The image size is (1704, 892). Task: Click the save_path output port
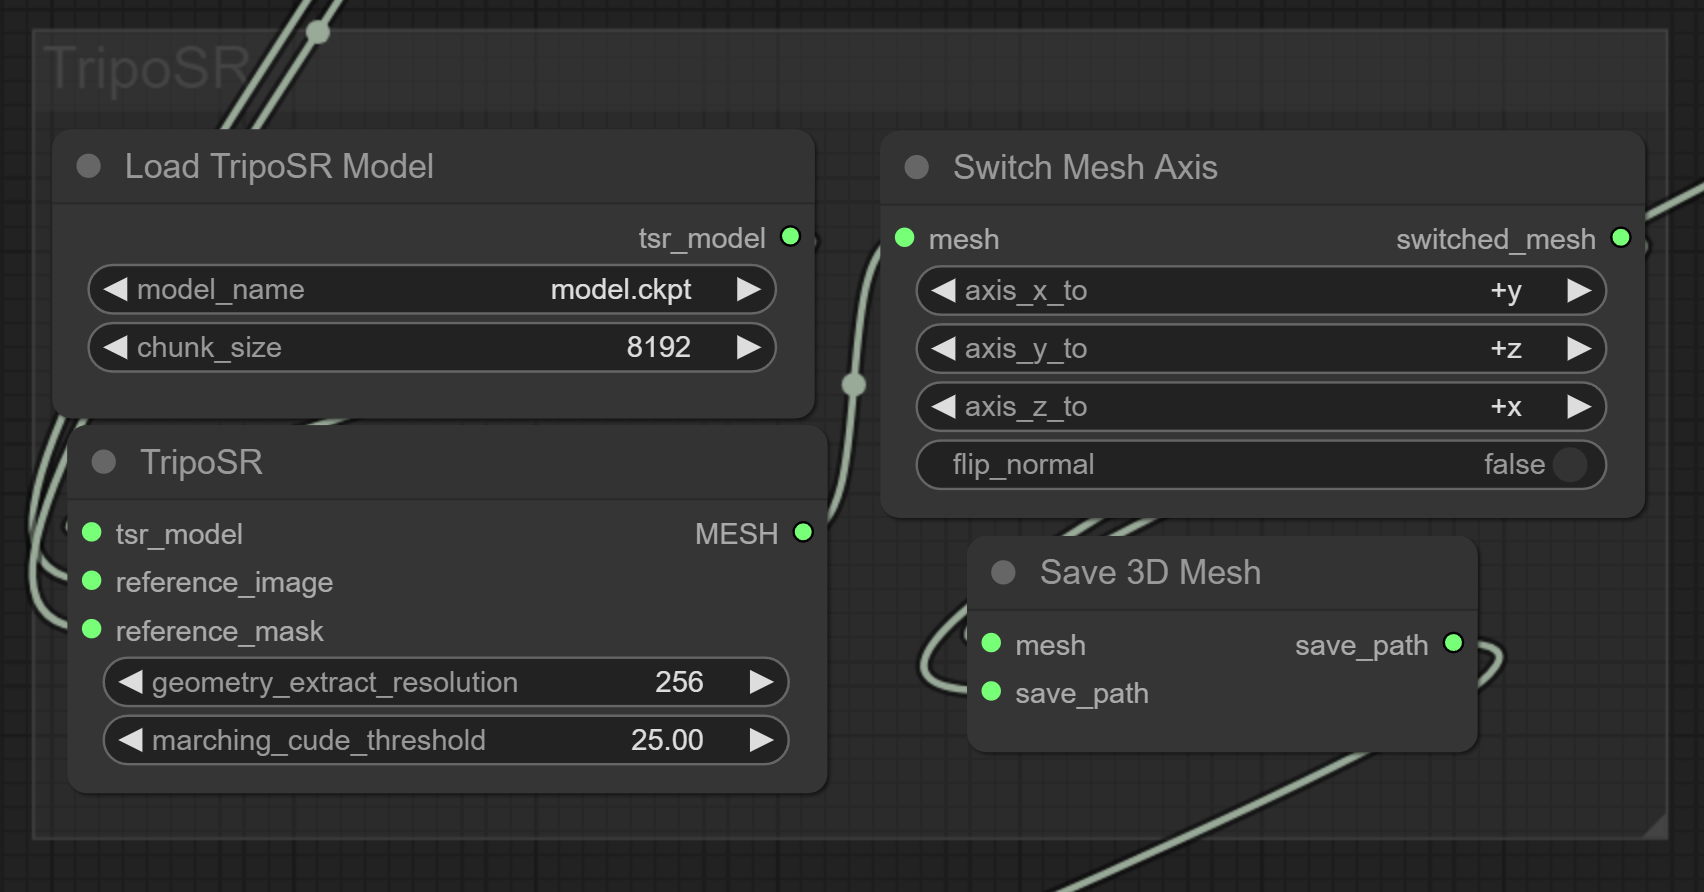point(1454,643)
